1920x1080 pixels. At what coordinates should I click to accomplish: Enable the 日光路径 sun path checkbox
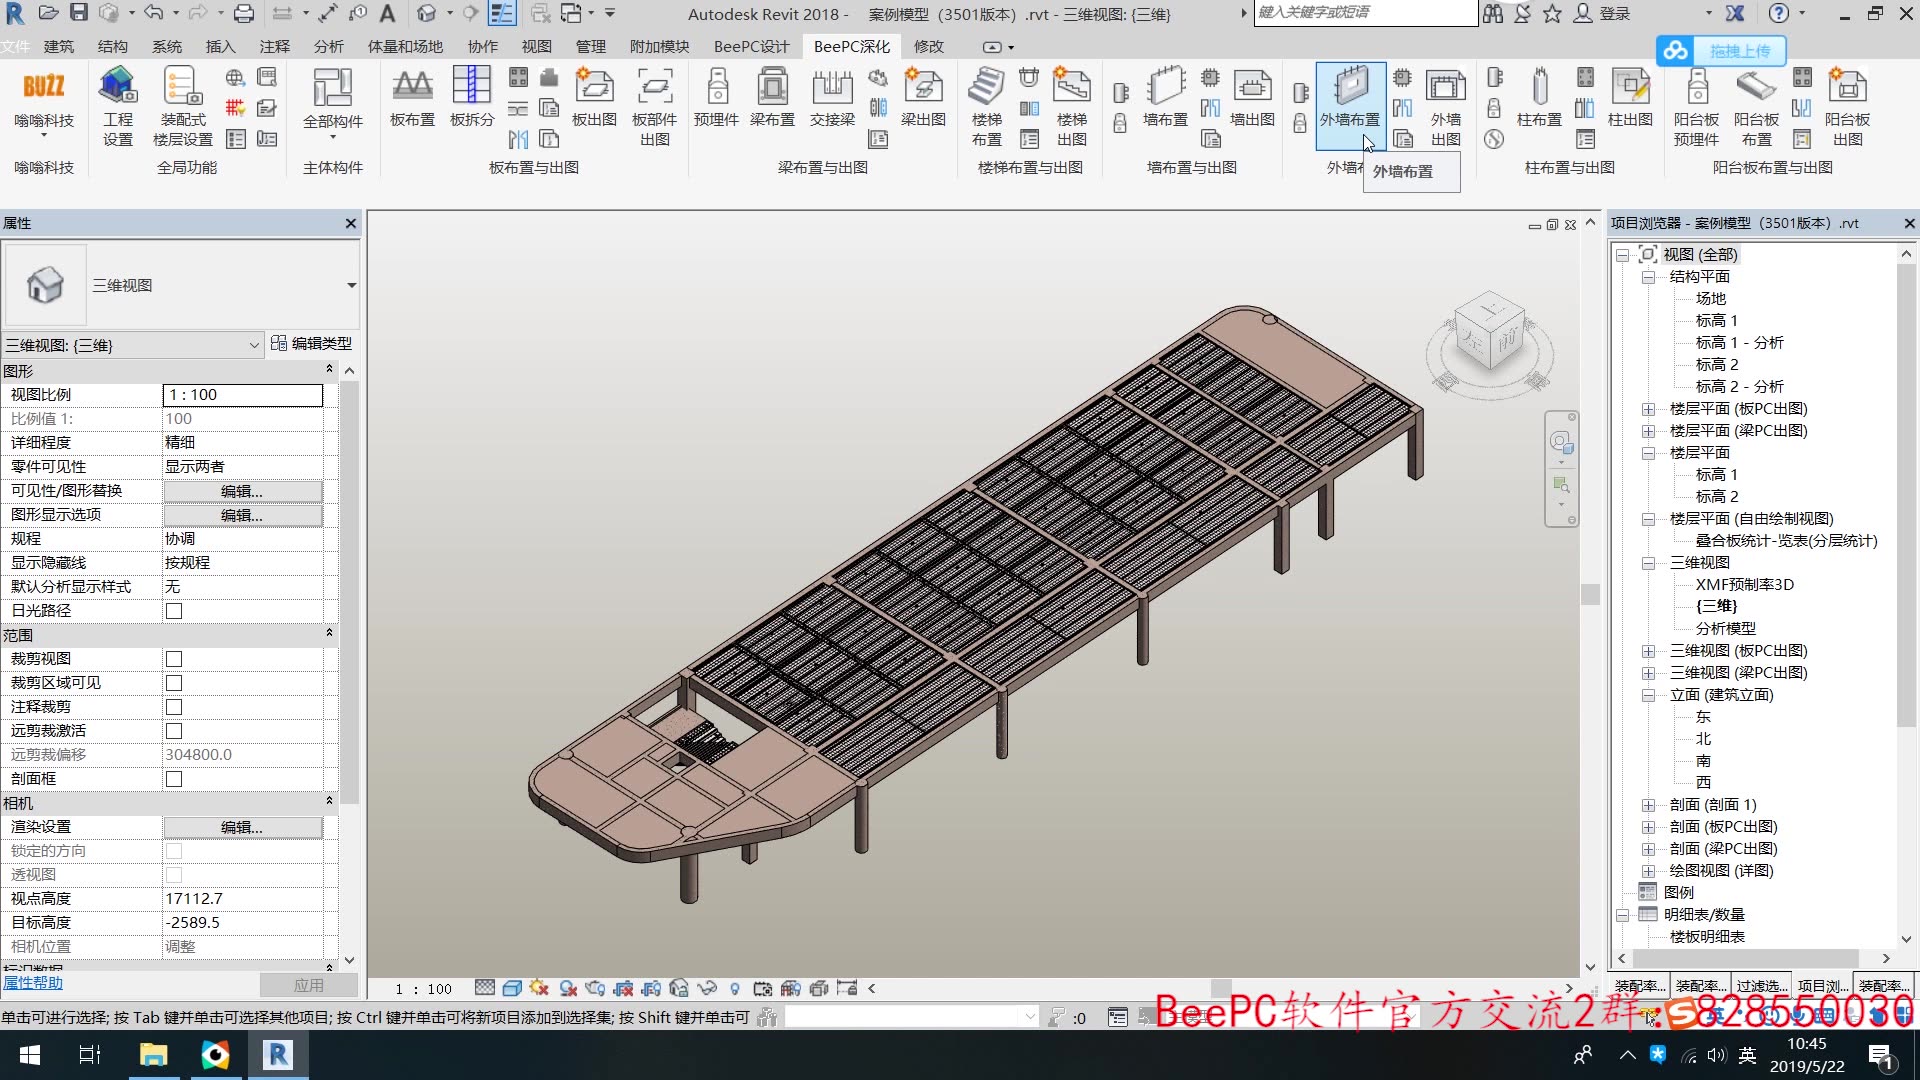pos(174,611)
